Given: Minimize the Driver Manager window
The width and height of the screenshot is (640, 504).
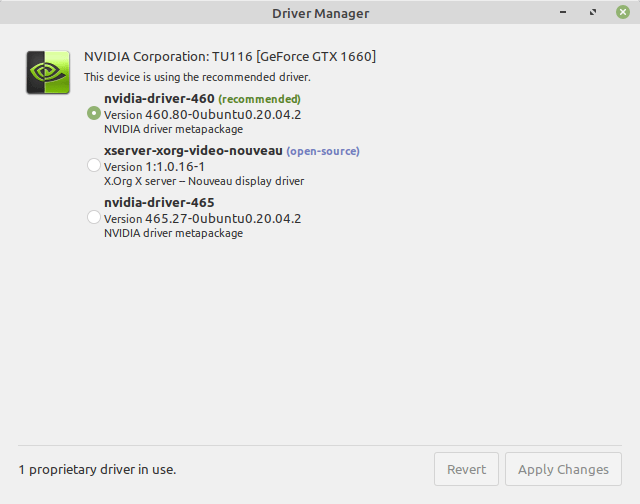Looking at the screenshot, I should (x=563, y=12).
